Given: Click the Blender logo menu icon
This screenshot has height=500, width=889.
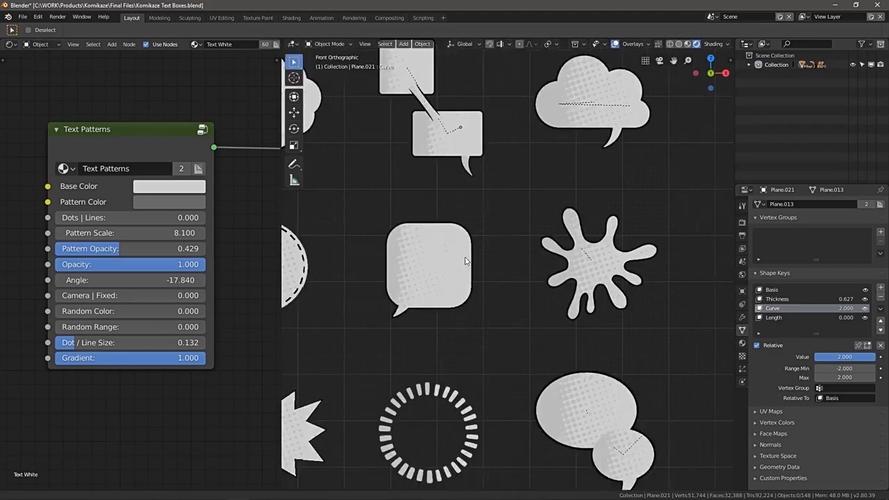Looking at the screenshot, I should [x=8, y=17].
